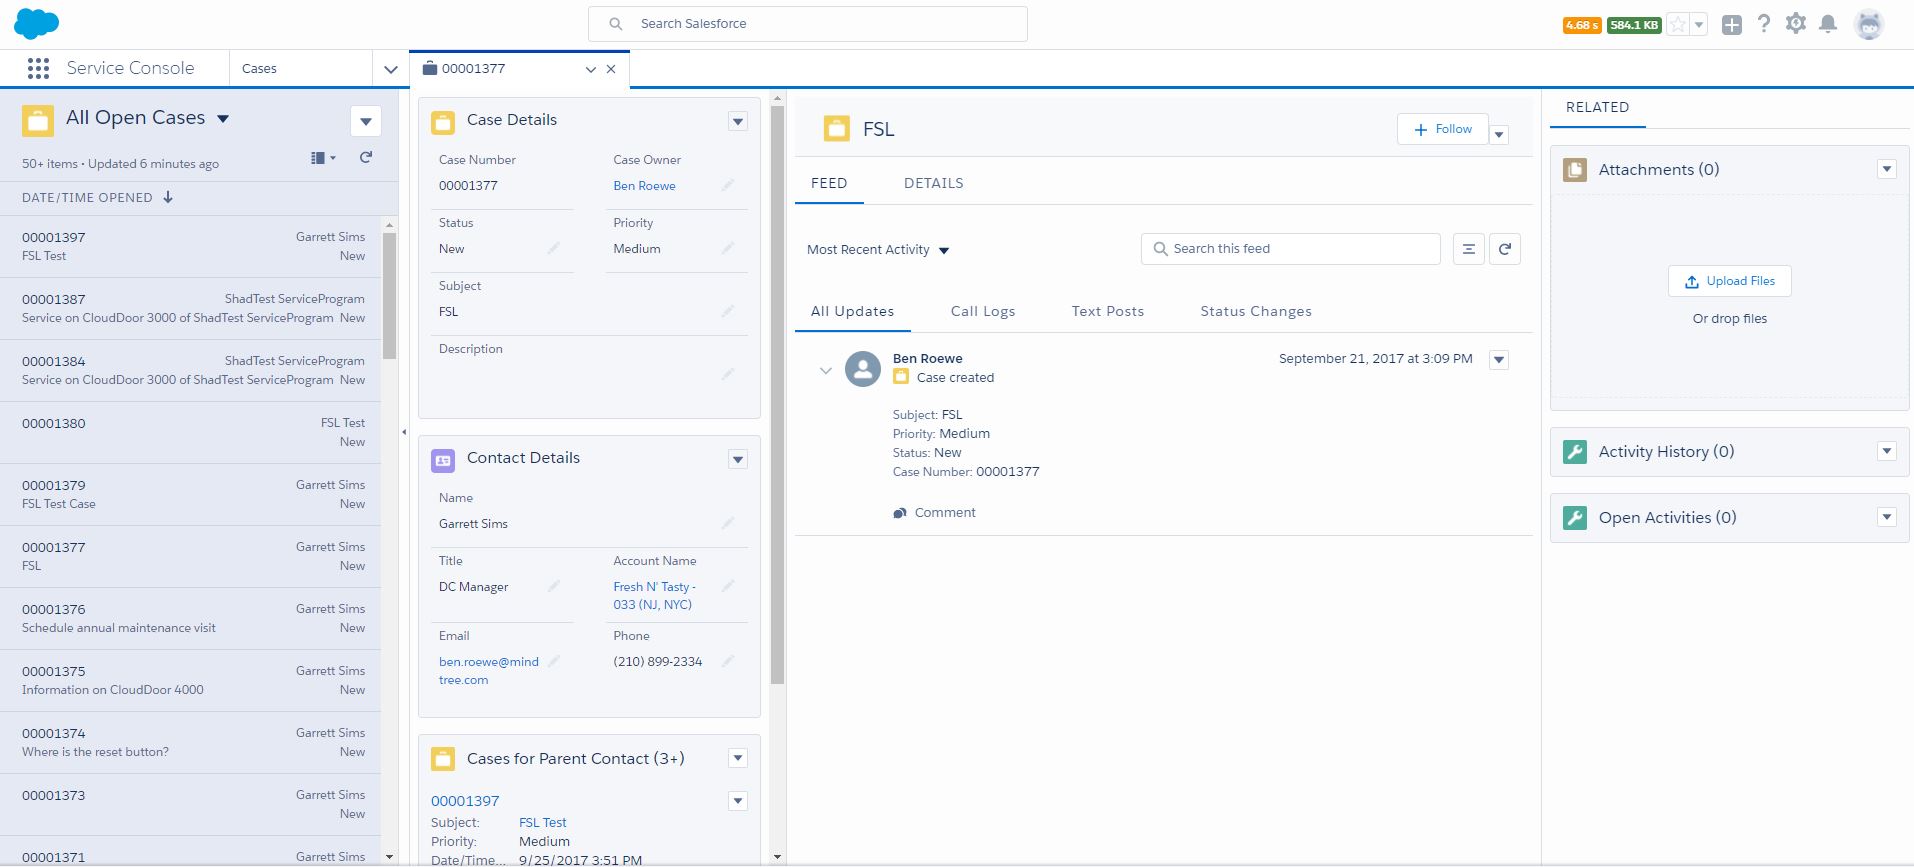Click the feed filter options icon
The height and width of the screenshot is (867, 1914).
tap(1468, 249)
